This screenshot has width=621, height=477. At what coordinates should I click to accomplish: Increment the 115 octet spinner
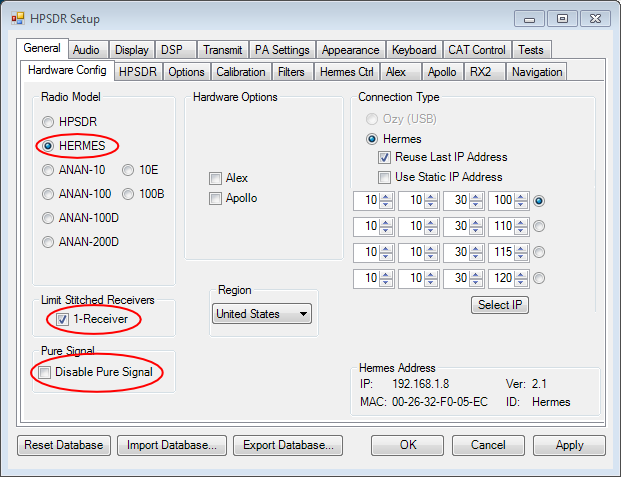[x=521, y=248]
